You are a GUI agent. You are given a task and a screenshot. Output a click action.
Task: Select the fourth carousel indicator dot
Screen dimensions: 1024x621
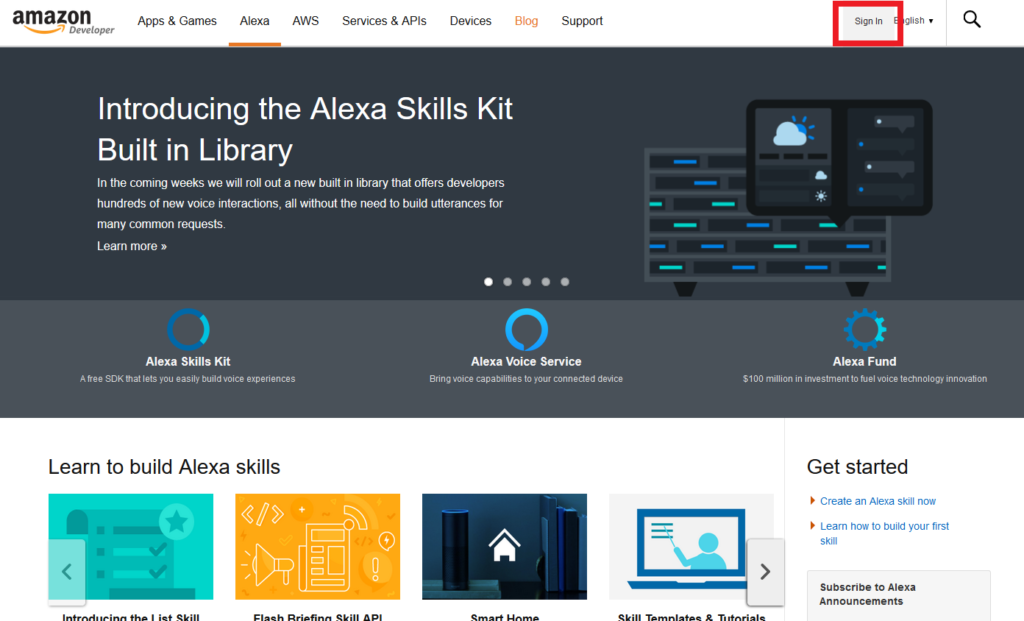point(546,282)
